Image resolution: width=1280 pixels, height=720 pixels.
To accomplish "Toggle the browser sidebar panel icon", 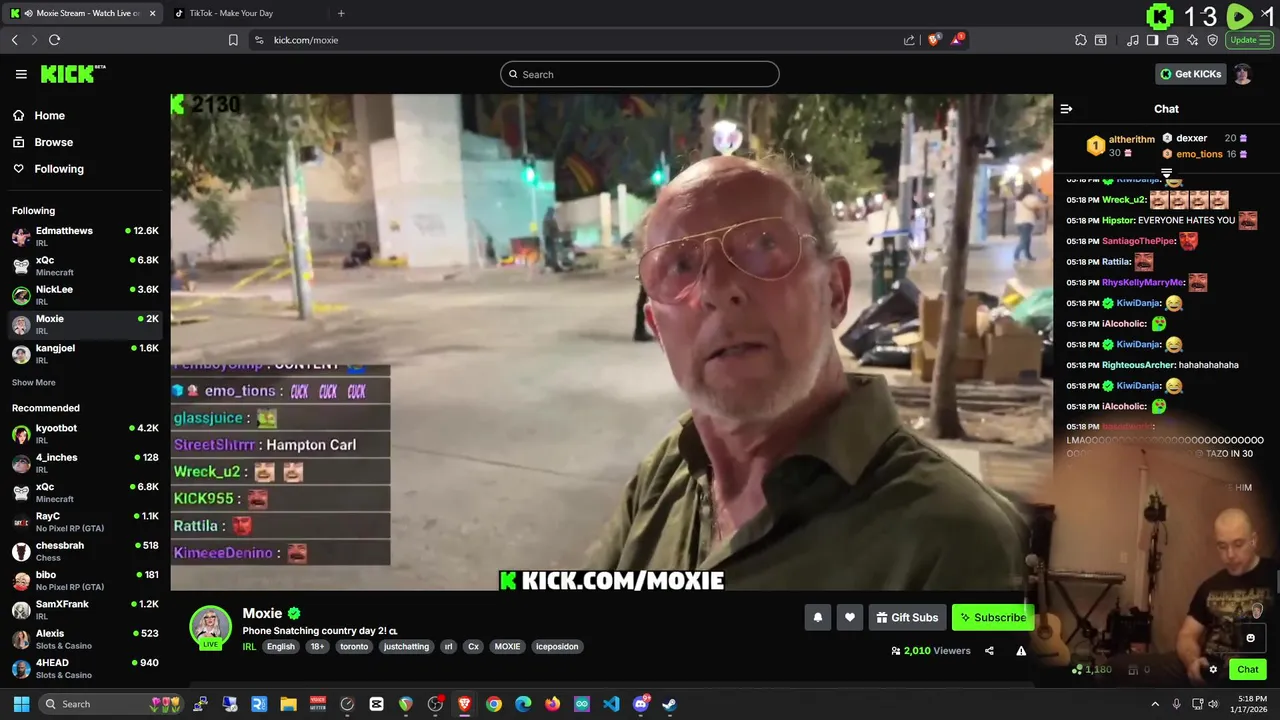I will coord(1152,40).
